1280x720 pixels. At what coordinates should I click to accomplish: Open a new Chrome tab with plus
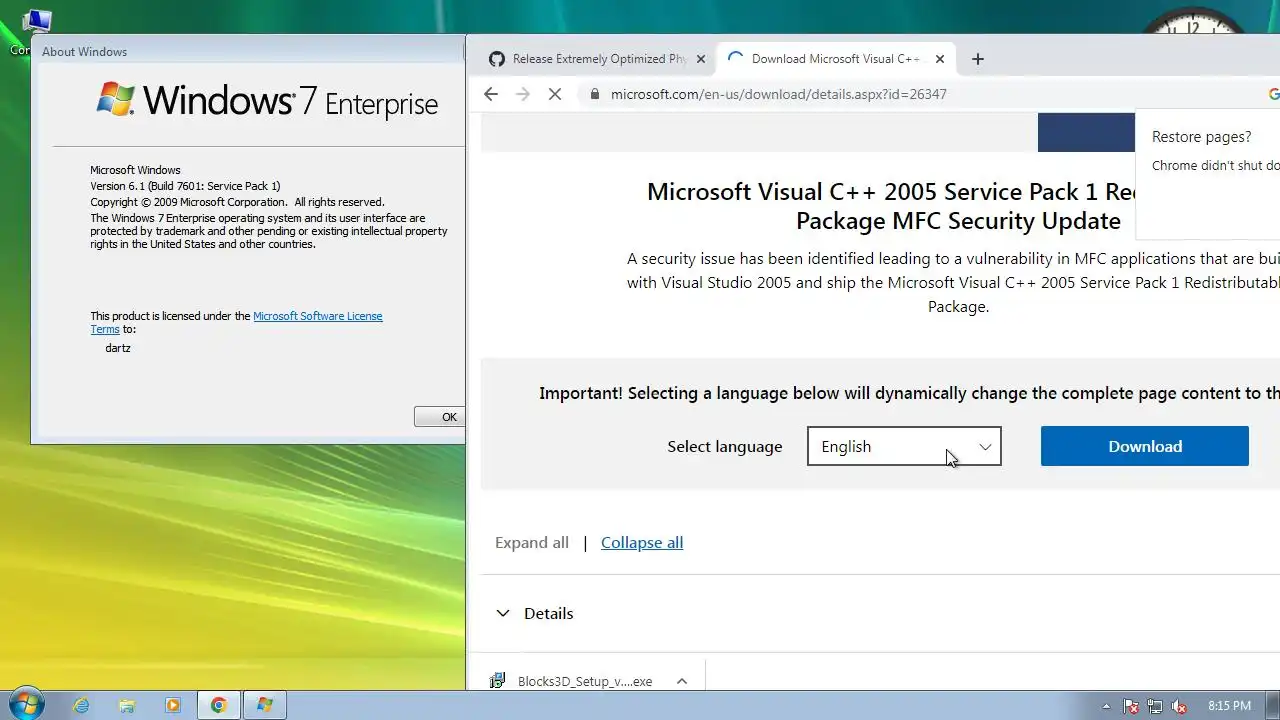(978, 59)
